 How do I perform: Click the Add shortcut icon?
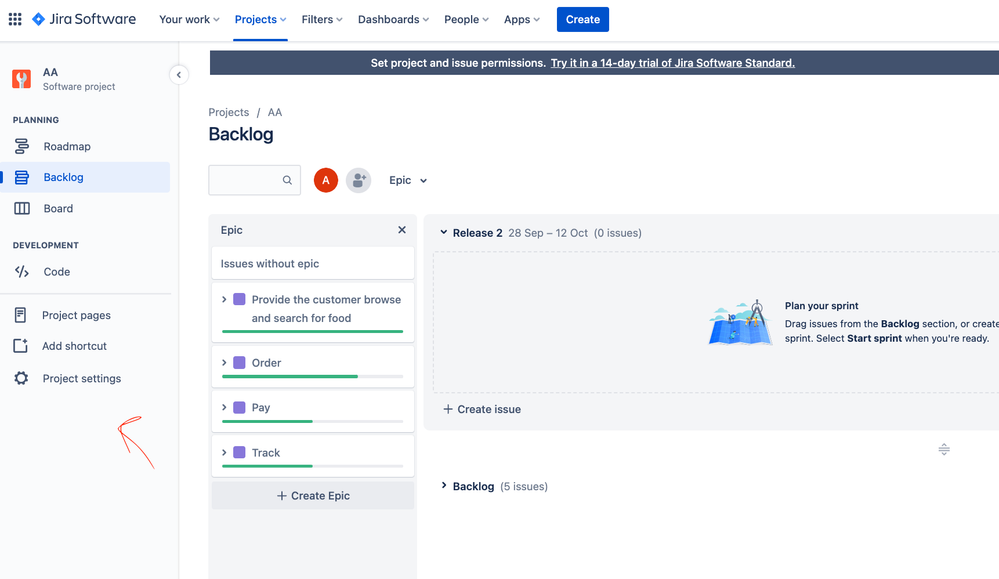pos(20,346)
